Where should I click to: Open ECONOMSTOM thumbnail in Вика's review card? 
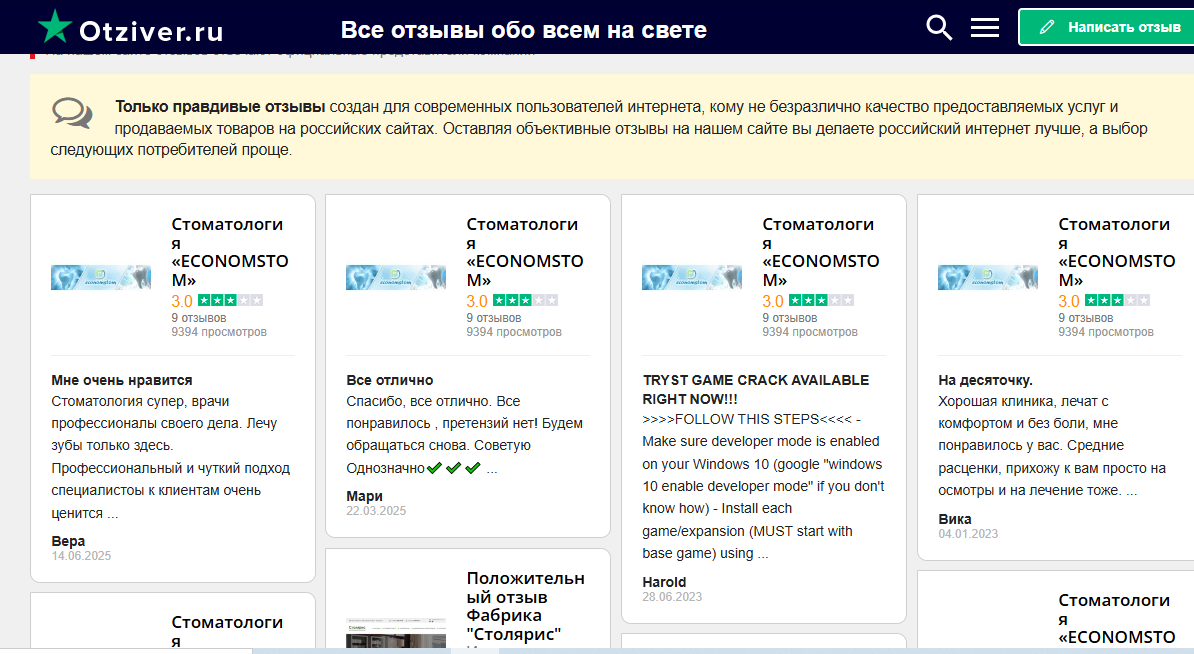click(988, 277)
